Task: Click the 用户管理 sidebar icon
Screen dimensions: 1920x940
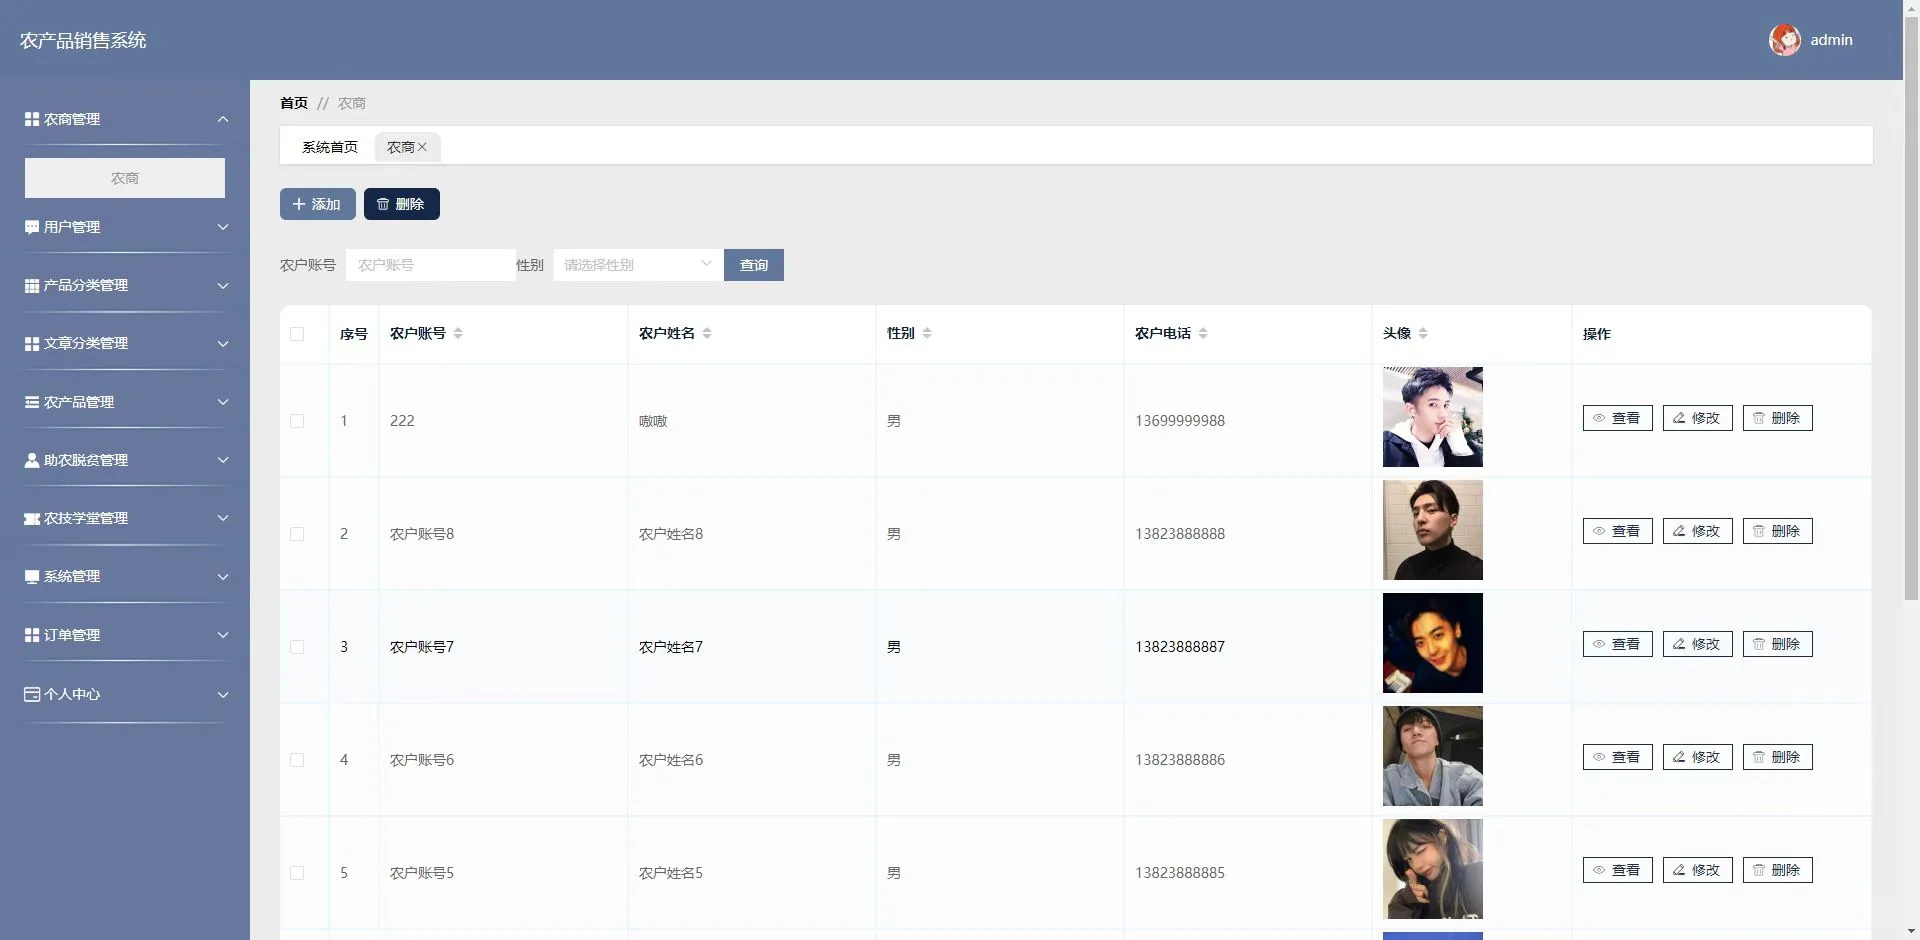Action: point(30,227)
